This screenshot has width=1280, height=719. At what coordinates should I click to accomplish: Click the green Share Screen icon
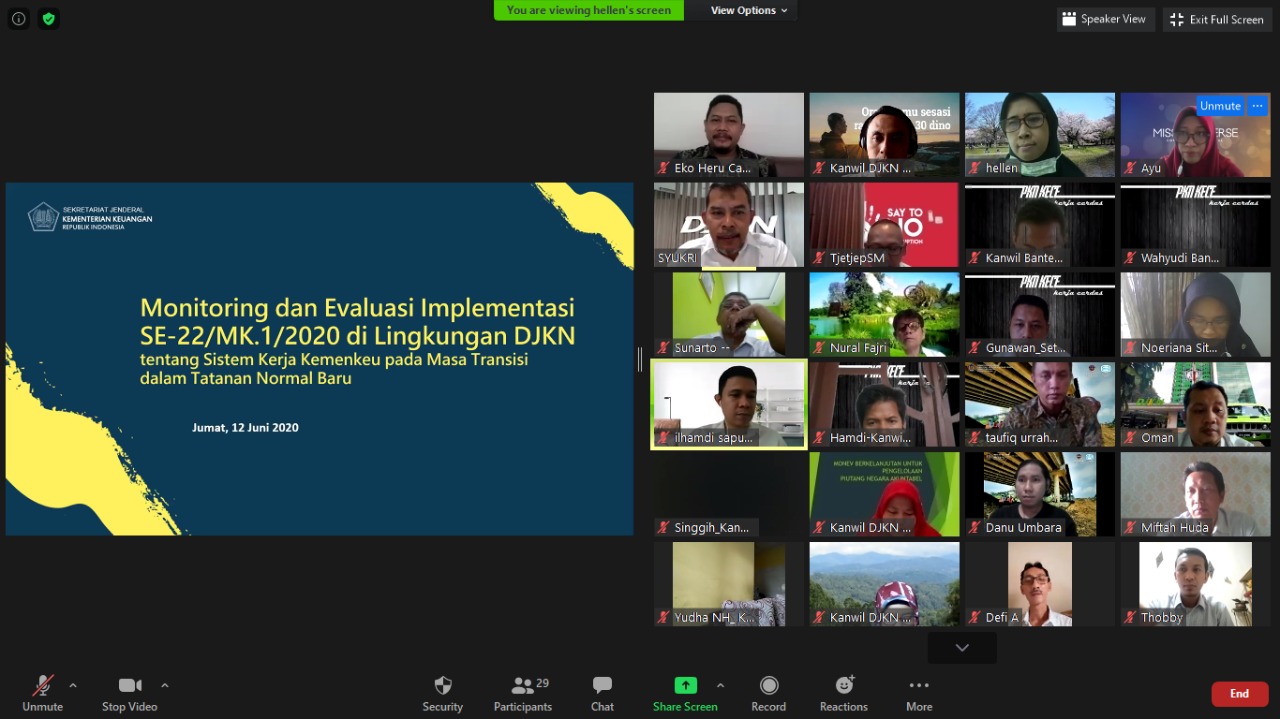pos(685,685)
